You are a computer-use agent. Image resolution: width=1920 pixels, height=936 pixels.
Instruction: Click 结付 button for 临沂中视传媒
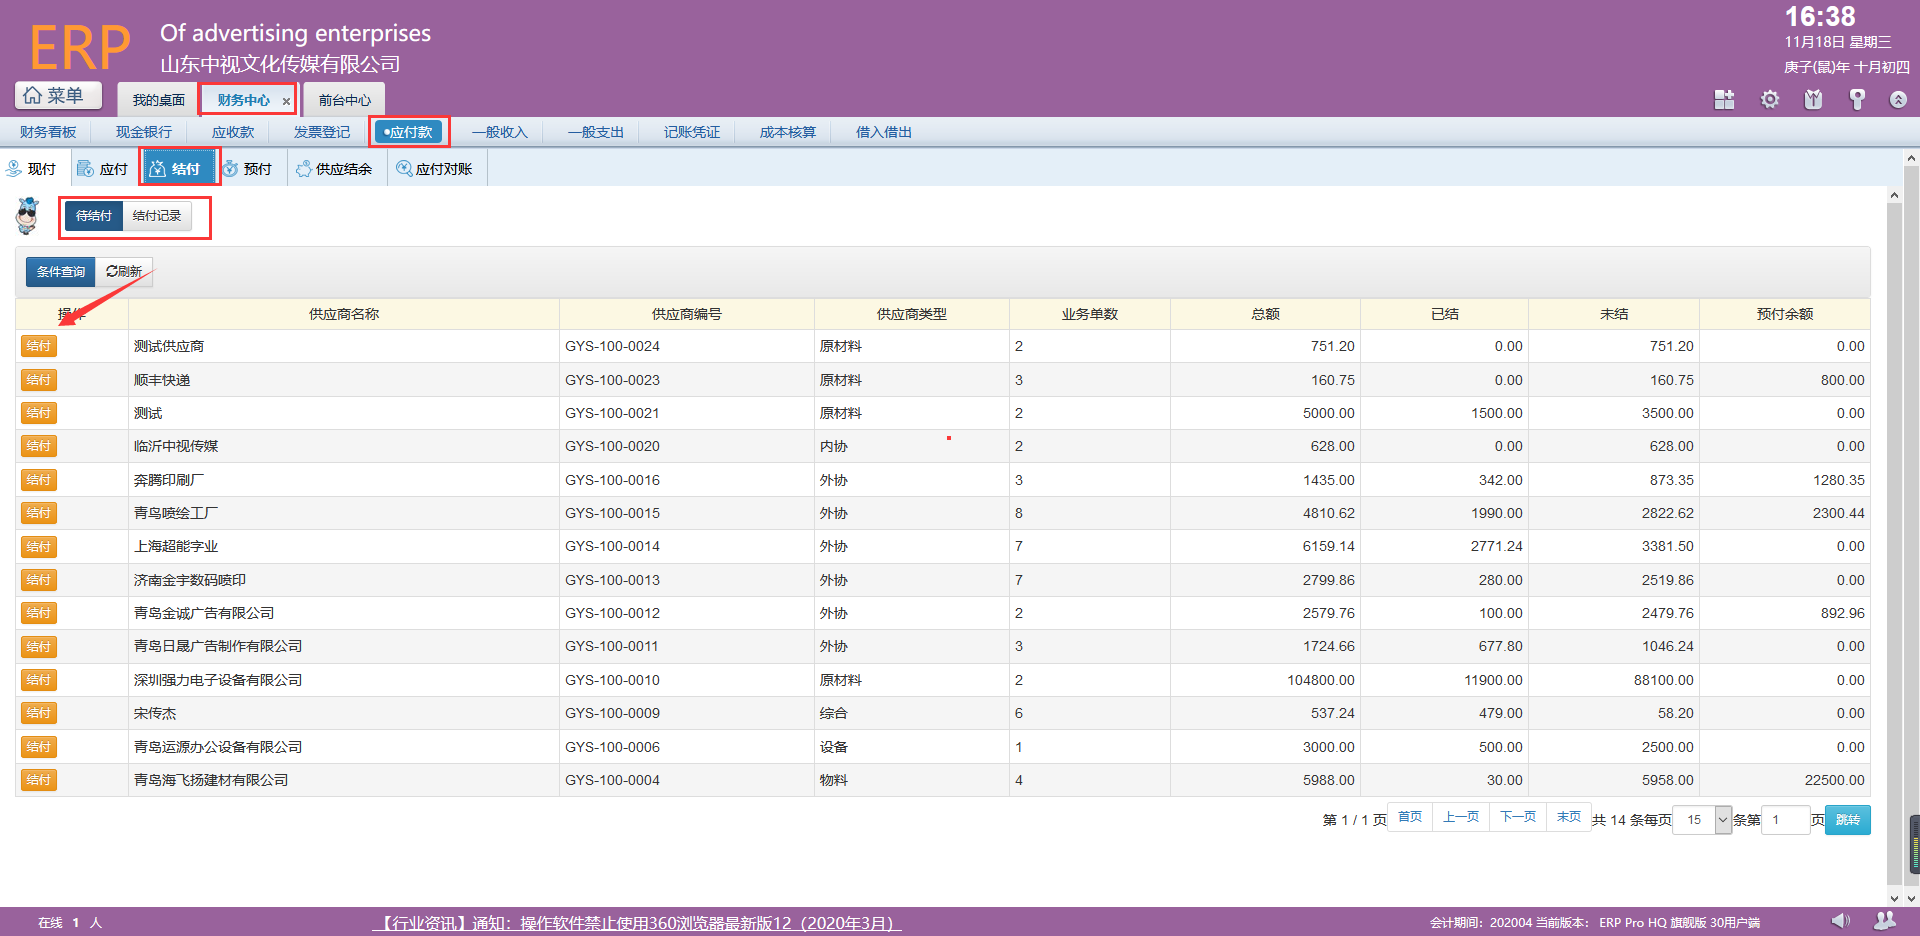(x=39, y=446)
